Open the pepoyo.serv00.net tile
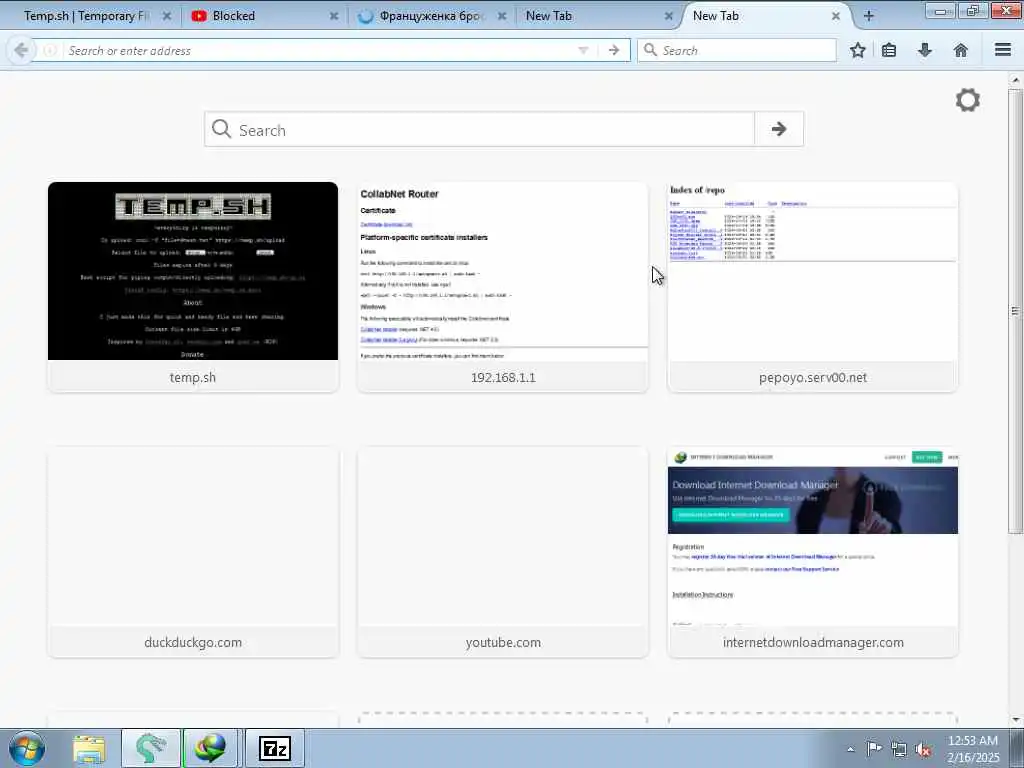The height and width of the screenshot is (768, 1024). tap(813, 287)
